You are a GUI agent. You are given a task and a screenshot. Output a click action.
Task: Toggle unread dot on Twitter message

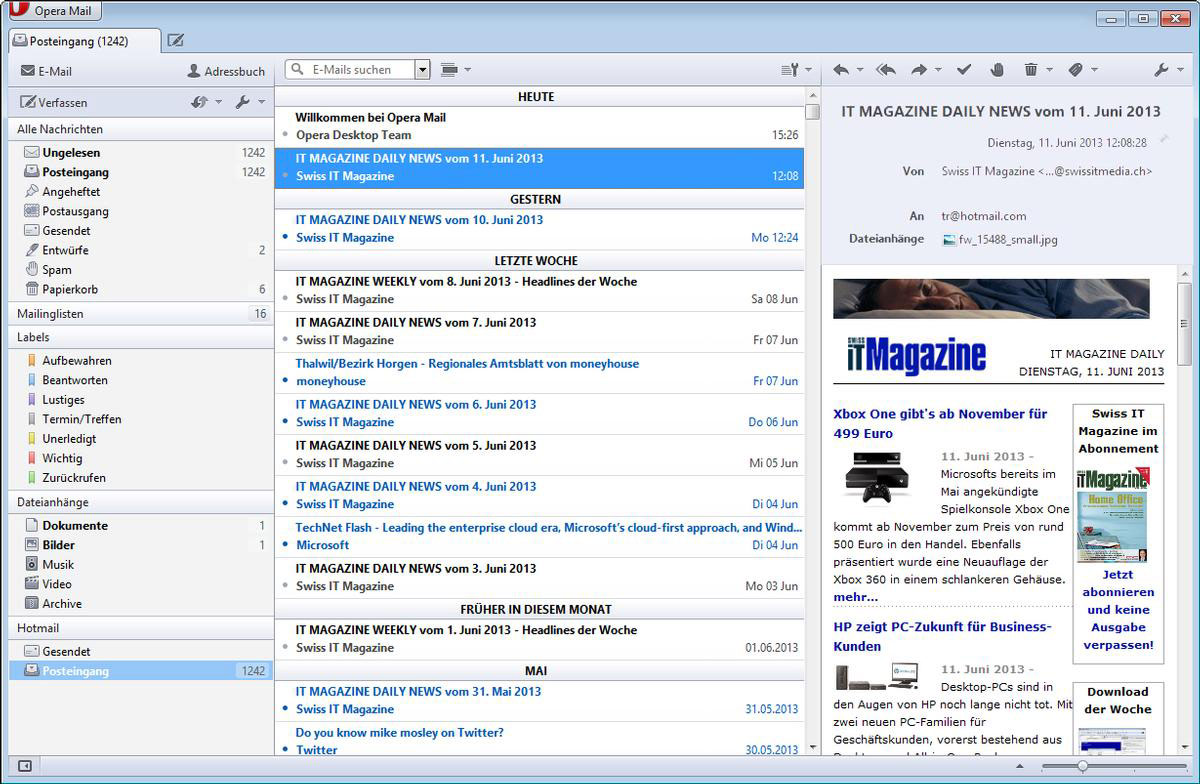[x=285, y=750]
